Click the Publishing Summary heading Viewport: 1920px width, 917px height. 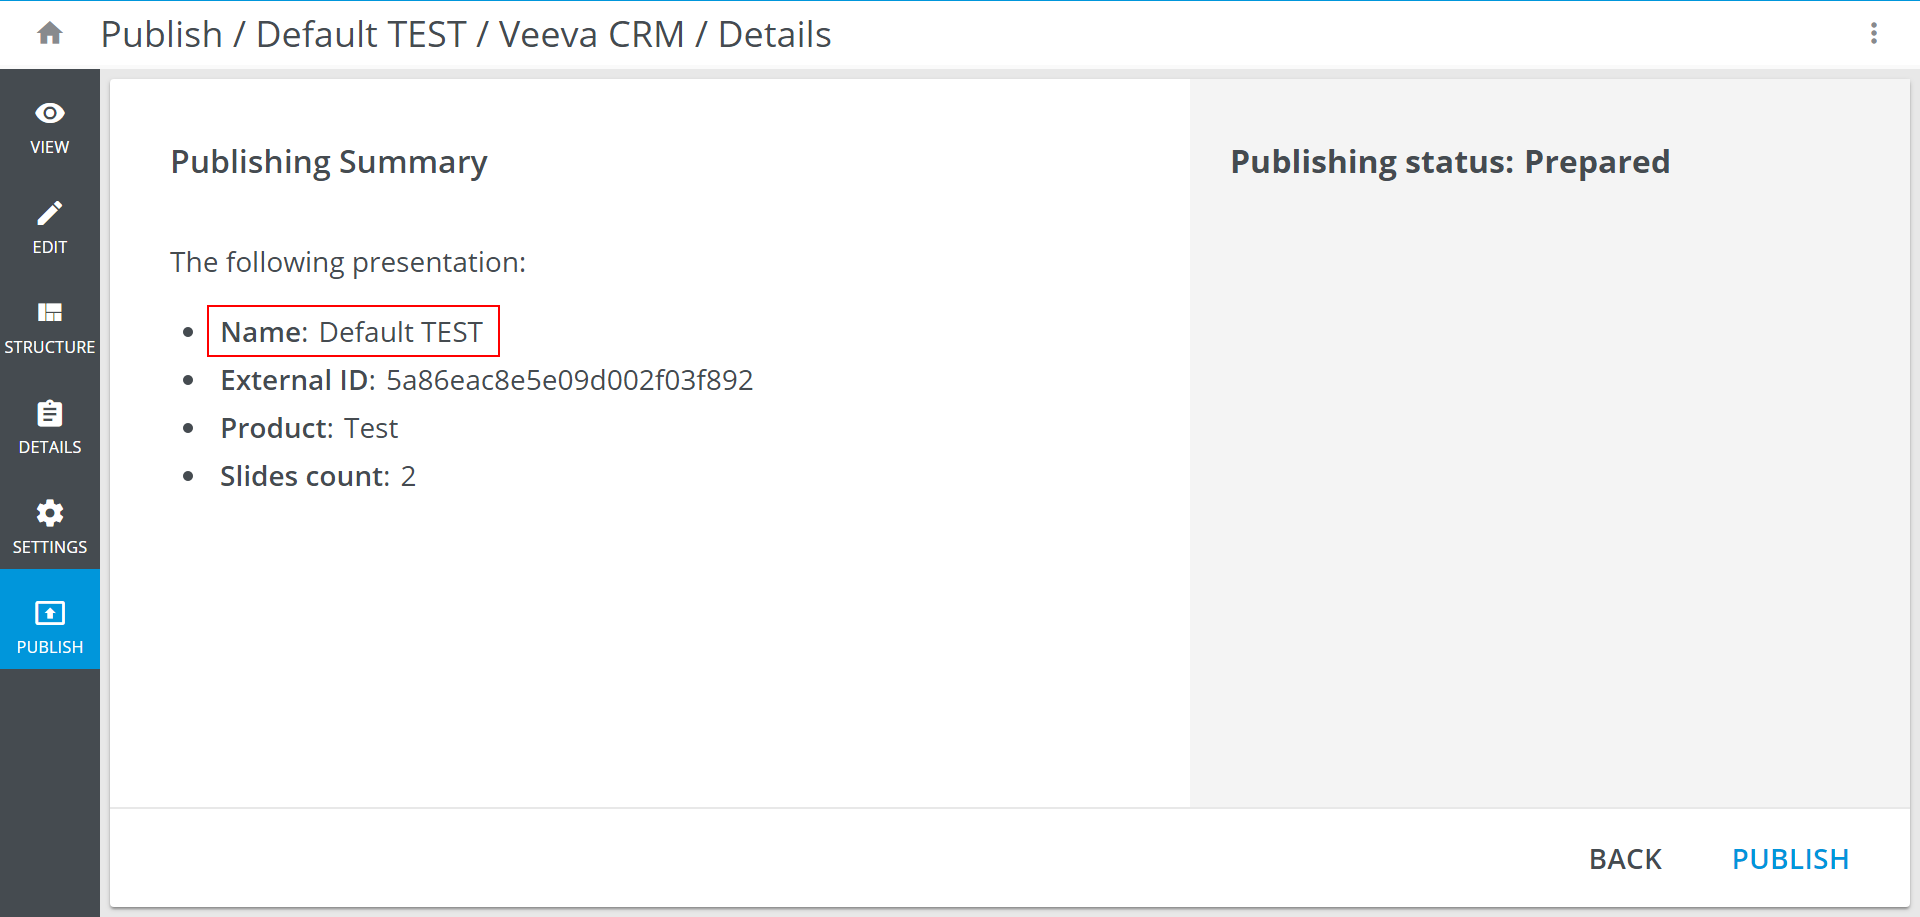pos(329,162)
